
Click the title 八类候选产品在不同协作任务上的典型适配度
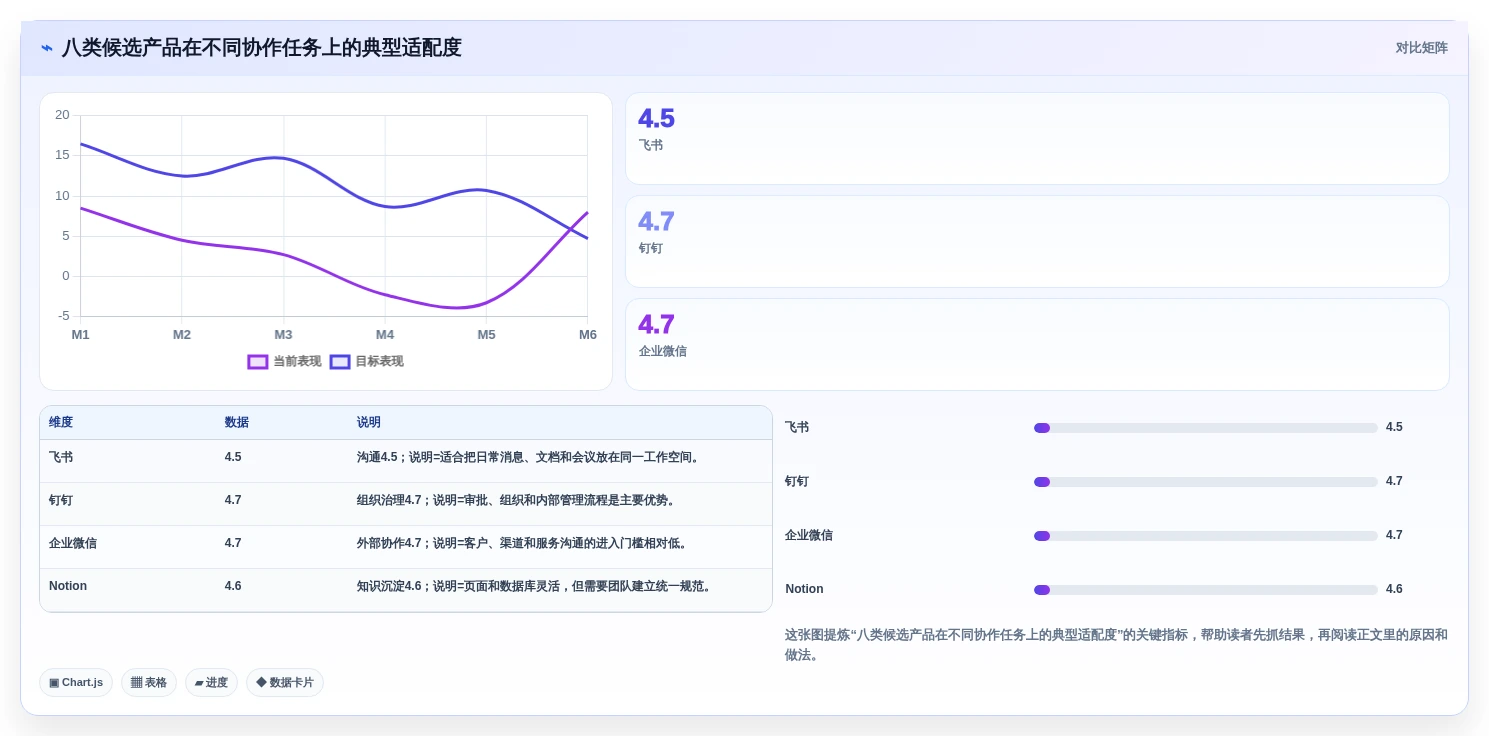[x=262, y=48]
